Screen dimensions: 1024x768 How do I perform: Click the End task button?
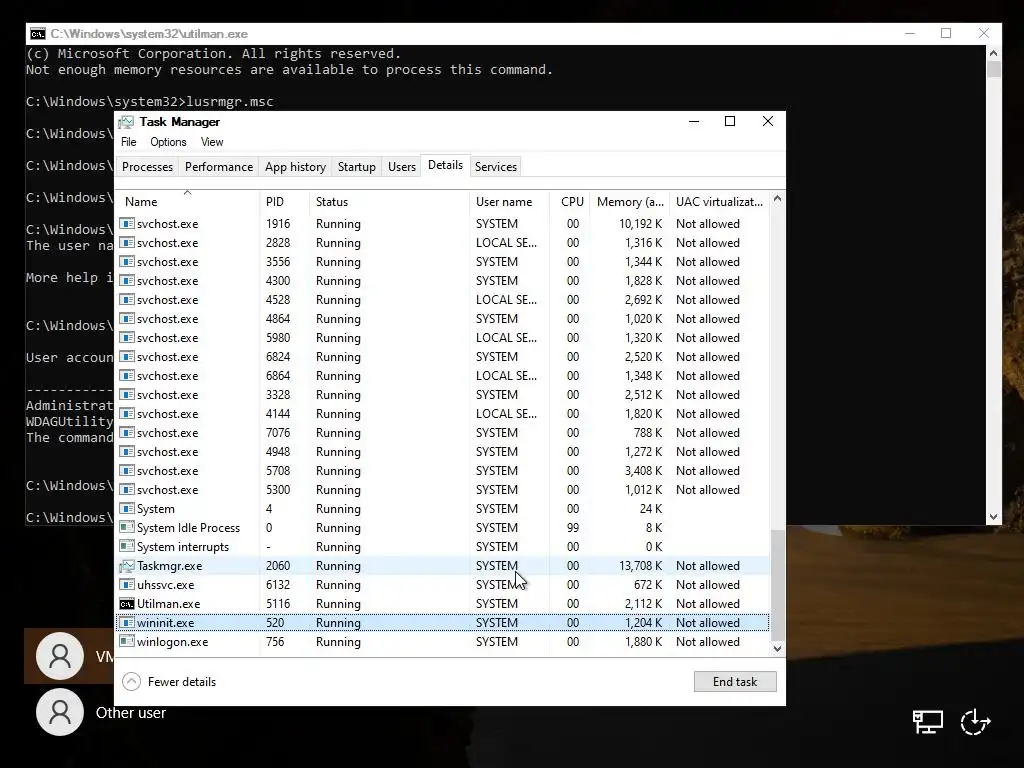(735, 682)
